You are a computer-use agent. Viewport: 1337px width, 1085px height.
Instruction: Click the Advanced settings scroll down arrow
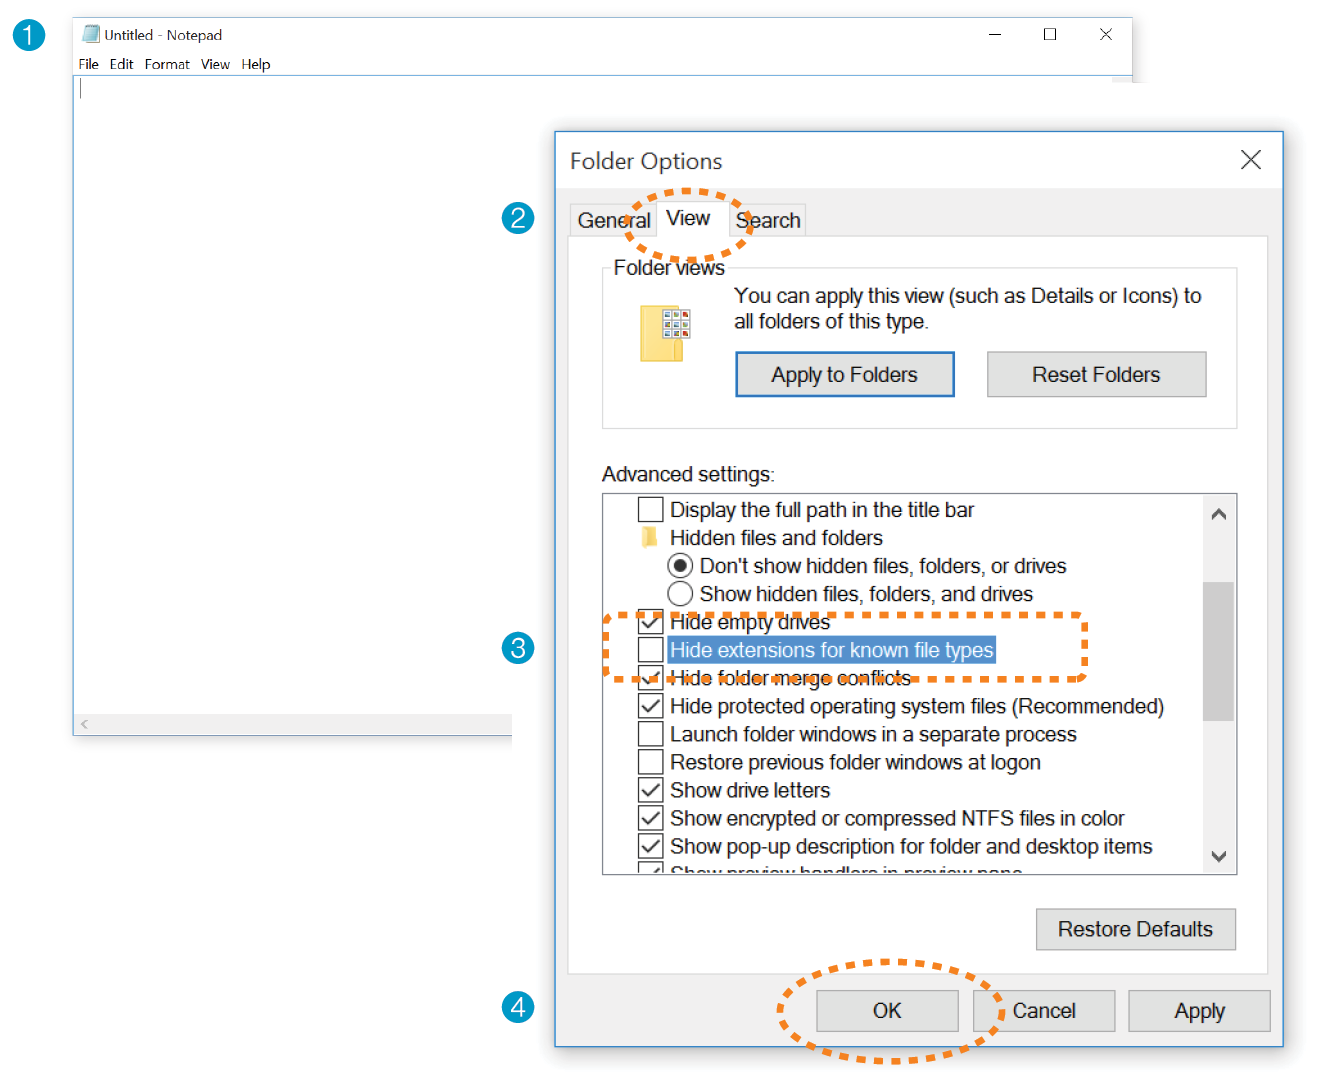click(x=1218, y=856)
